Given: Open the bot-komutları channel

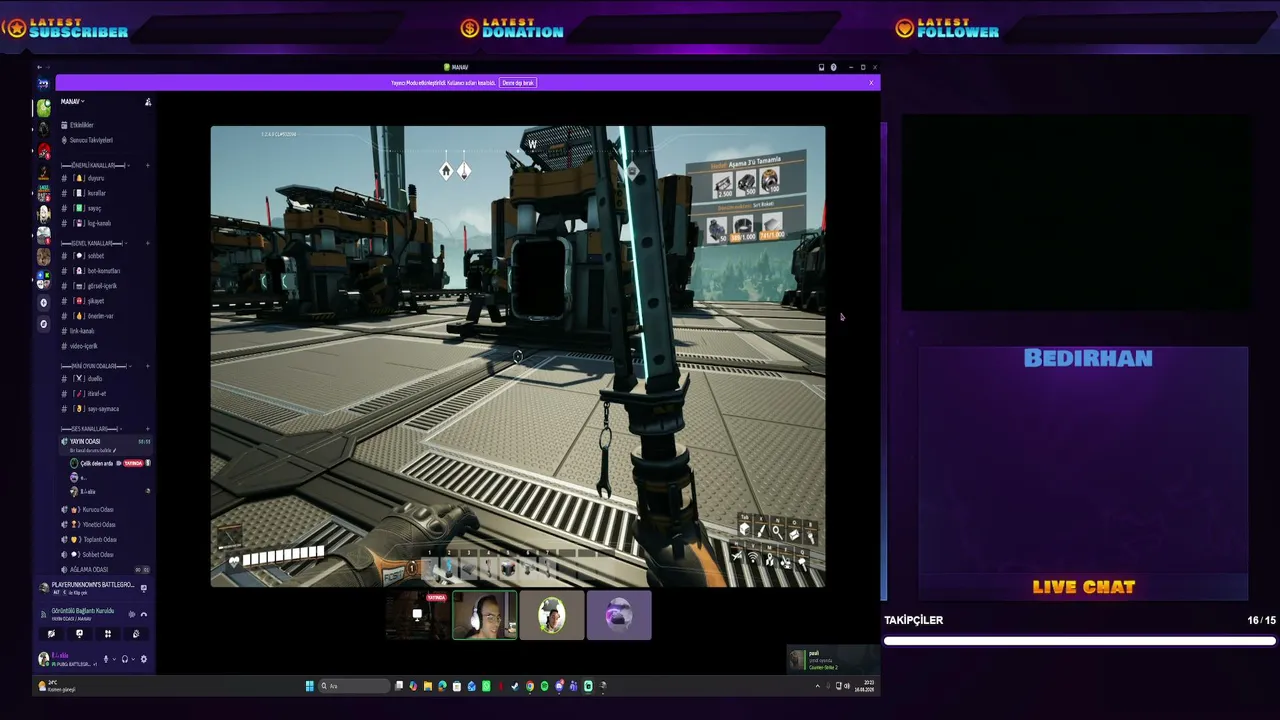Looking at the screenshot, I should click(x=105, y=271).
